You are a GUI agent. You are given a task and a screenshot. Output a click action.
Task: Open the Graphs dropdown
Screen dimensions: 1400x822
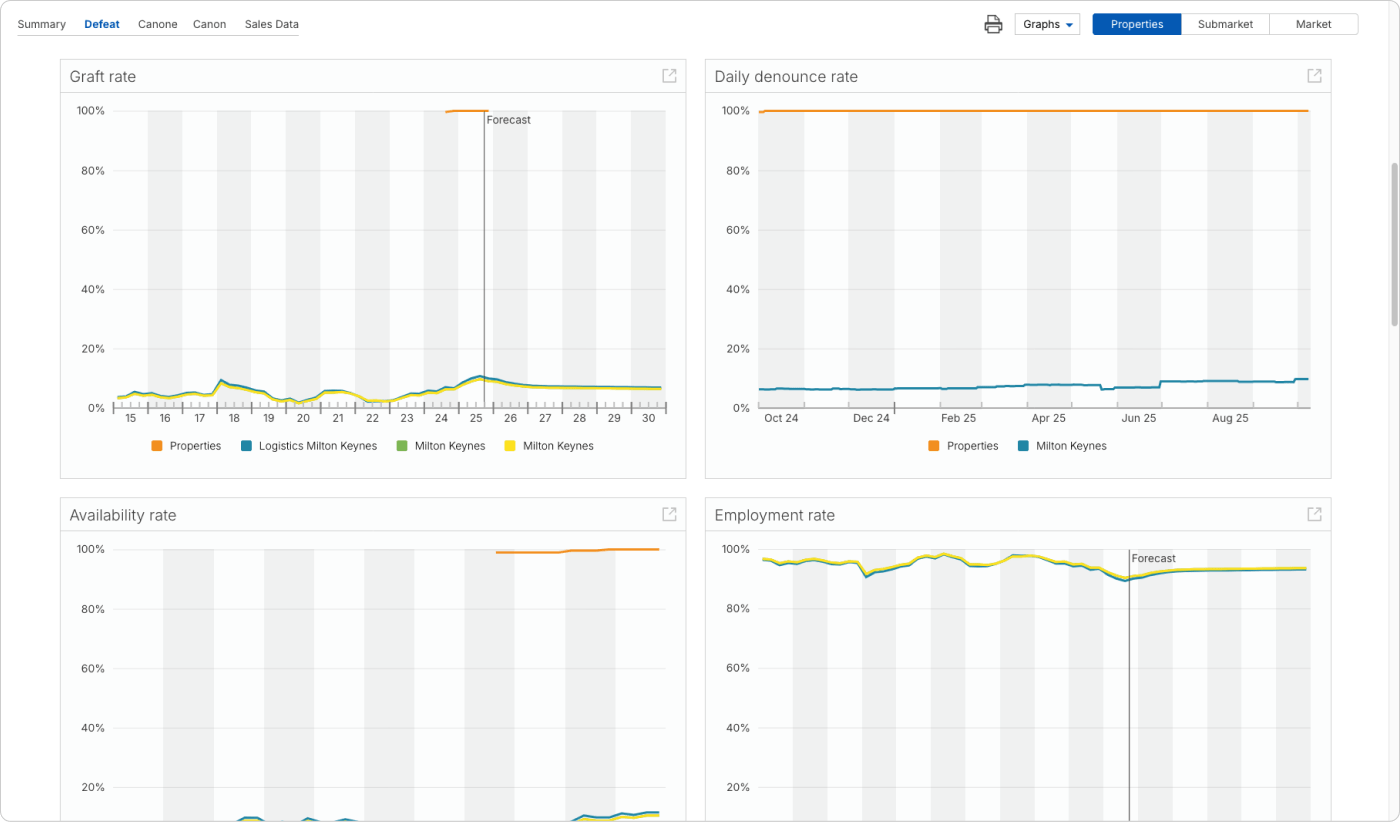(1047, 24)
